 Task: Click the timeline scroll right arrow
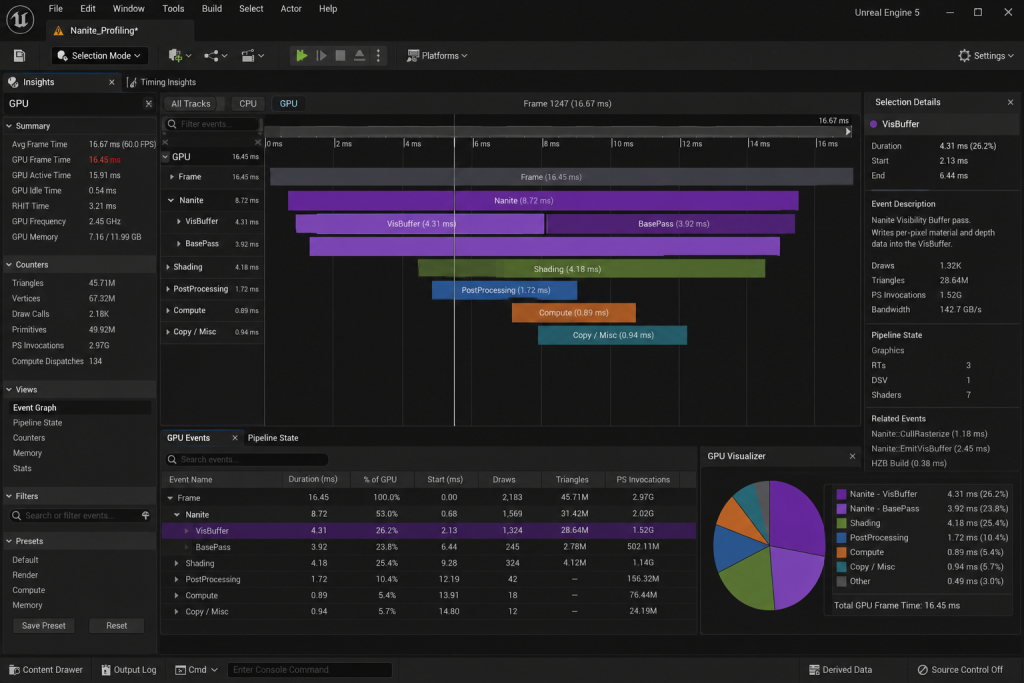pyautogui.click(x=848, y=132)
